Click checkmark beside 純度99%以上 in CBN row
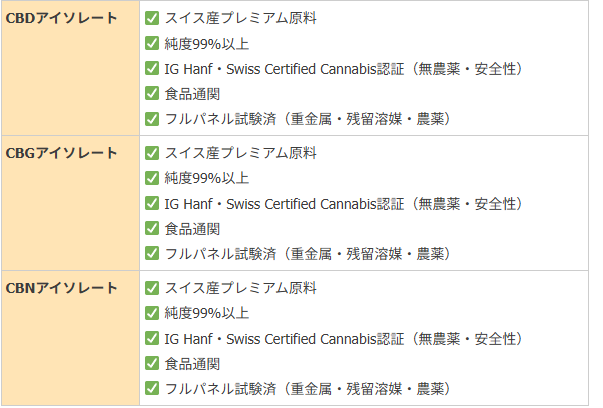This screenshot has width=603, height=408. (x=152, y=313)
